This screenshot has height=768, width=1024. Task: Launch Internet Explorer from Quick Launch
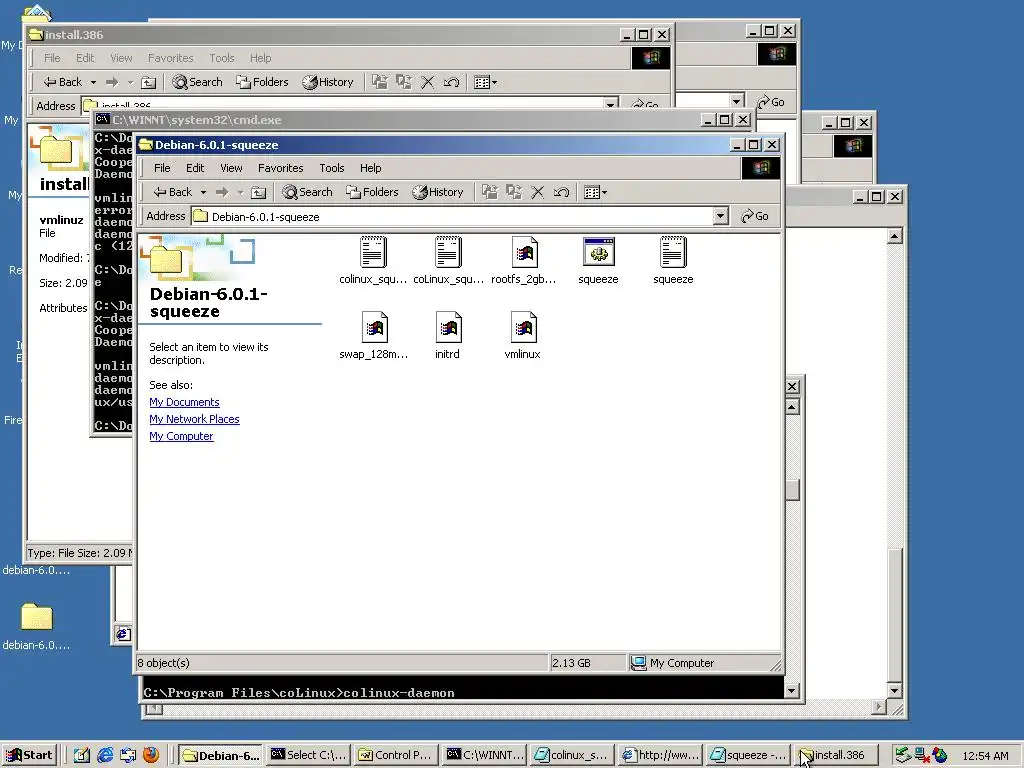pyautogui.click(x=104, y=756)
